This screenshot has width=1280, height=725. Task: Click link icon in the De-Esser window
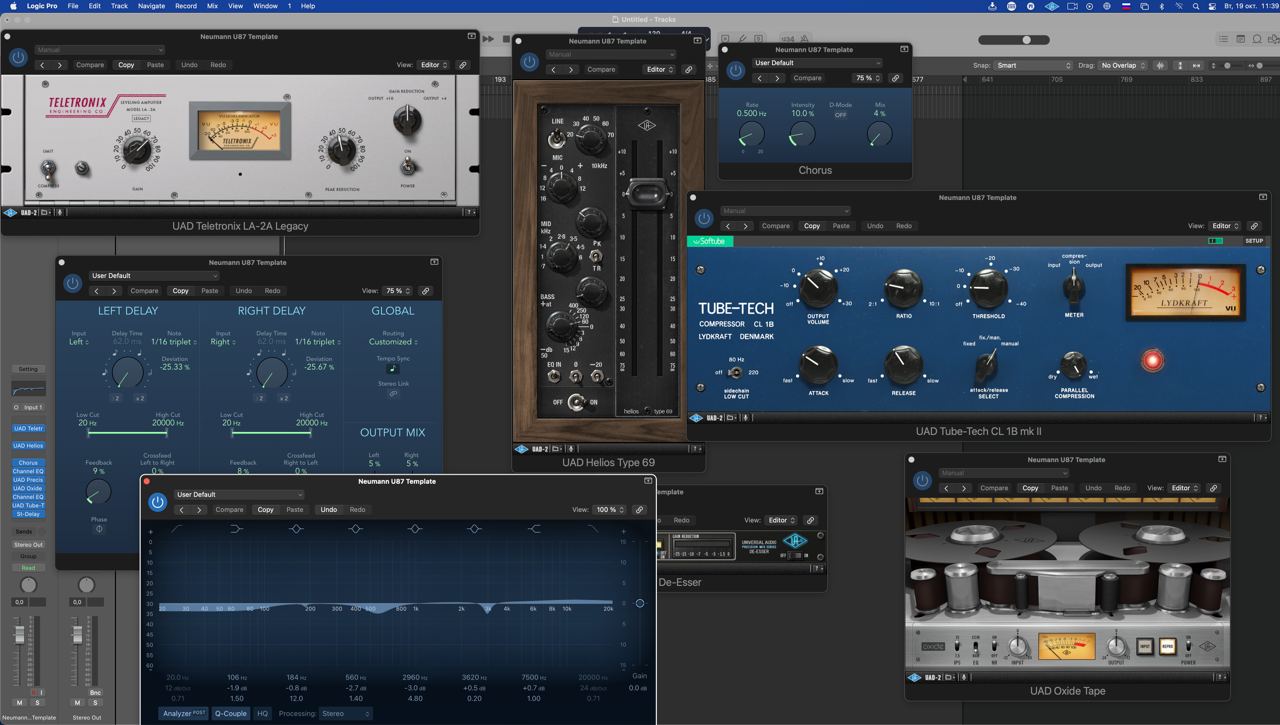click(x=810, y=520)
